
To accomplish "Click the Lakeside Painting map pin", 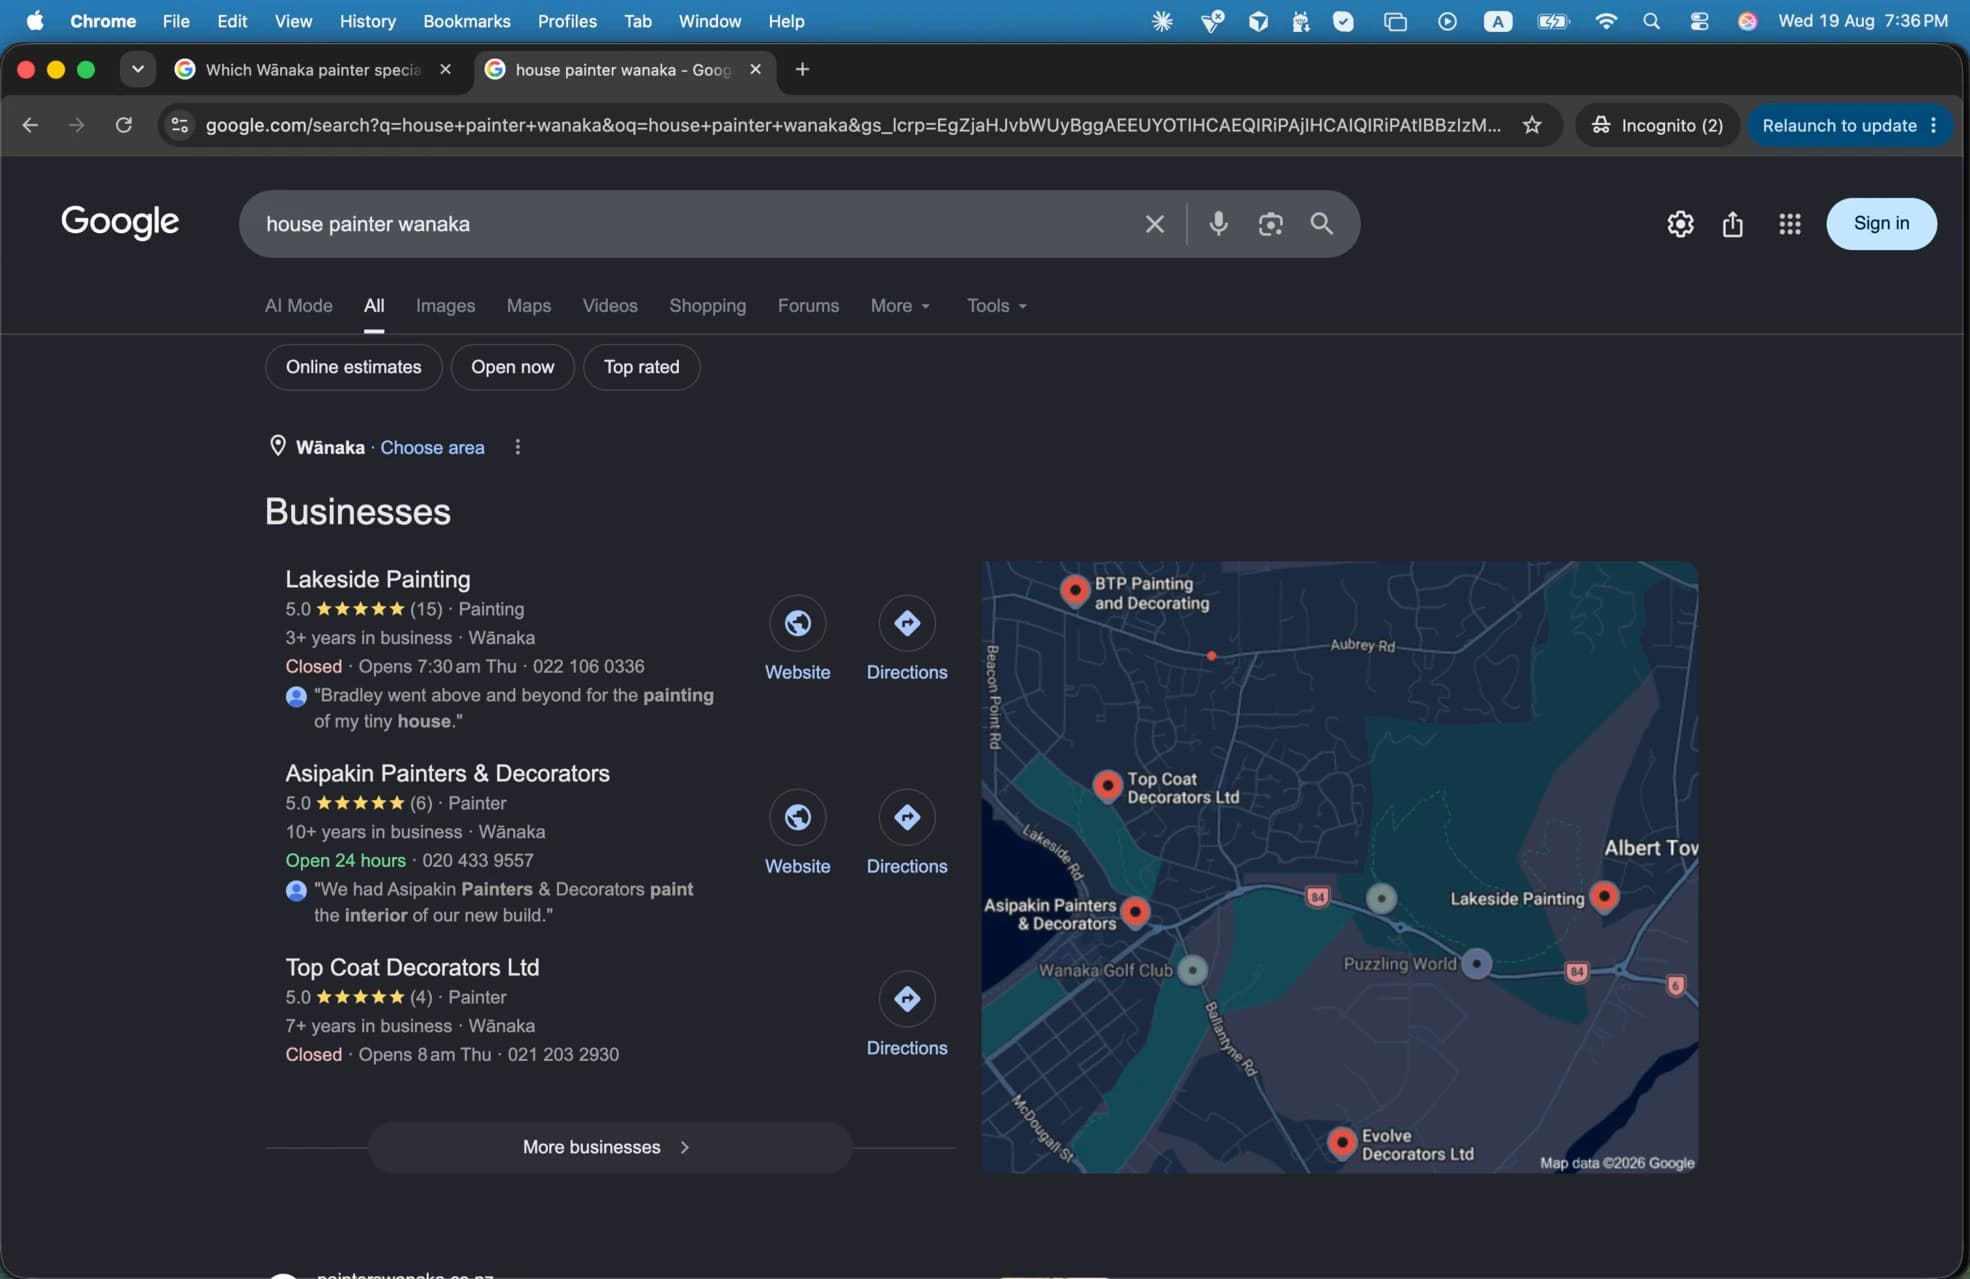I will pos(1604,896).
